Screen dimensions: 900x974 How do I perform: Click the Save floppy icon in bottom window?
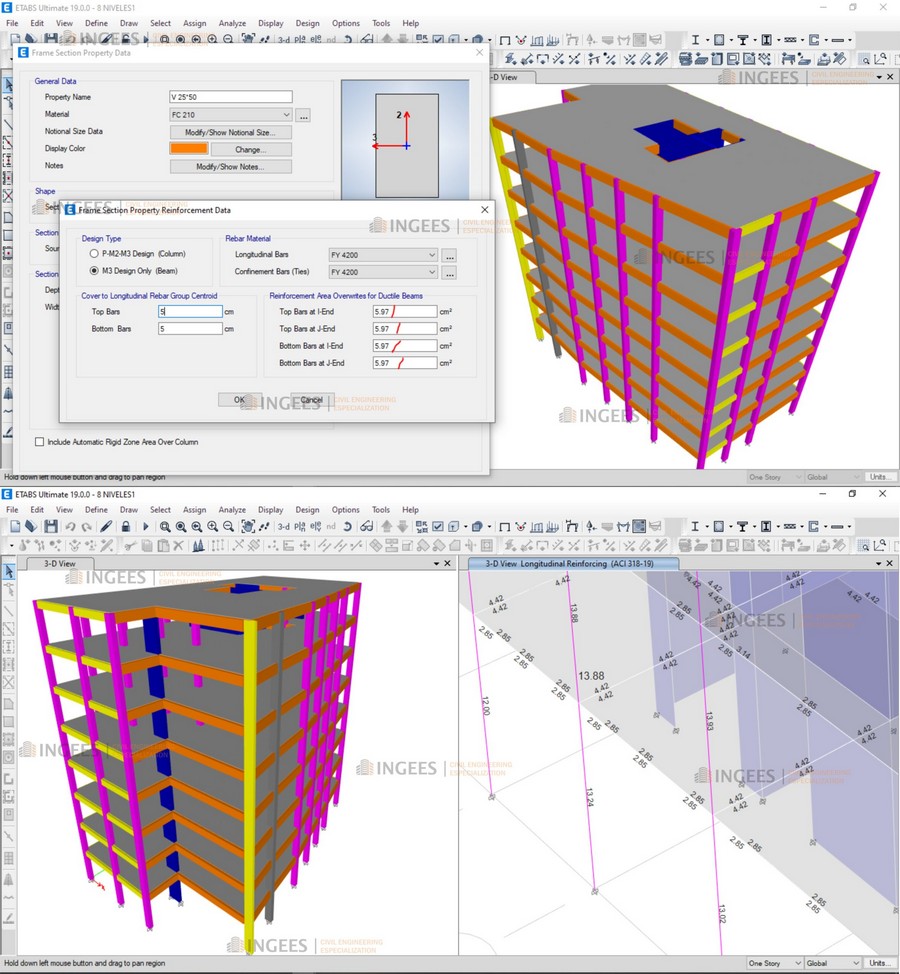51,527
